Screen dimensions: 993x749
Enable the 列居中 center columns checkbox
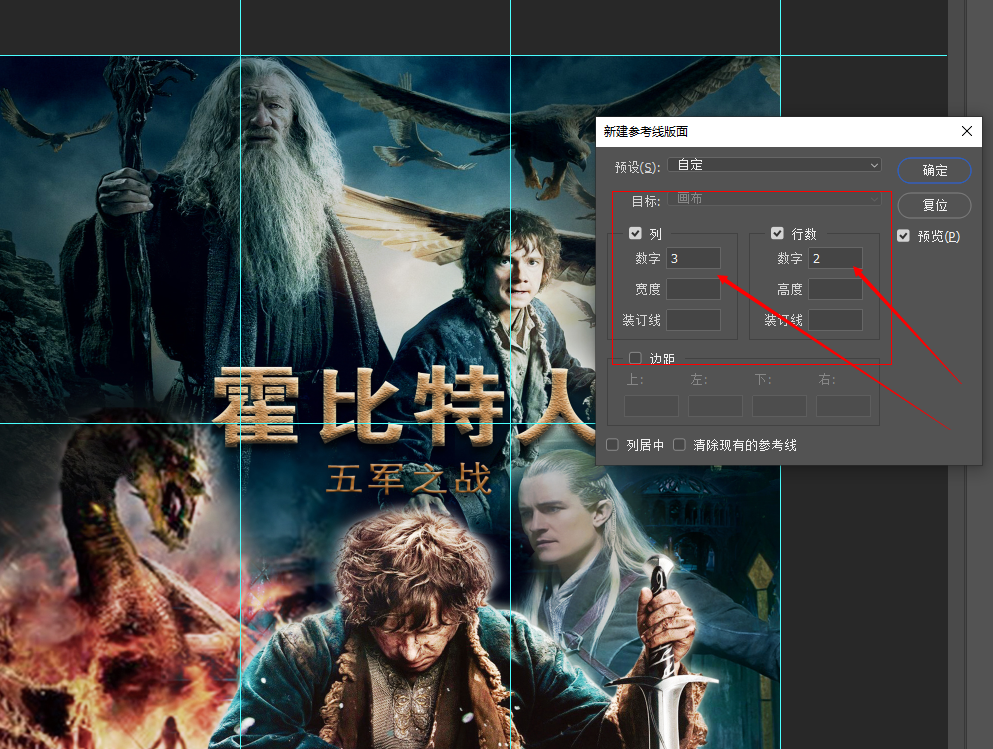612,445
